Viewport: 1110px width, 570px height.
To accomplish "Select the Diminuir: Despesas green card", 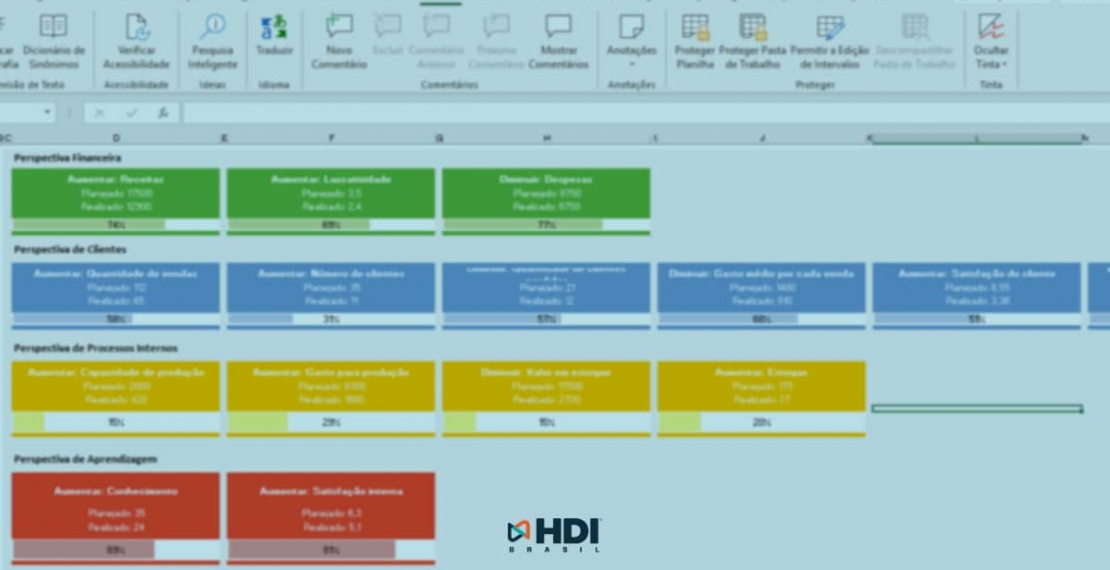I will point(546,193).
